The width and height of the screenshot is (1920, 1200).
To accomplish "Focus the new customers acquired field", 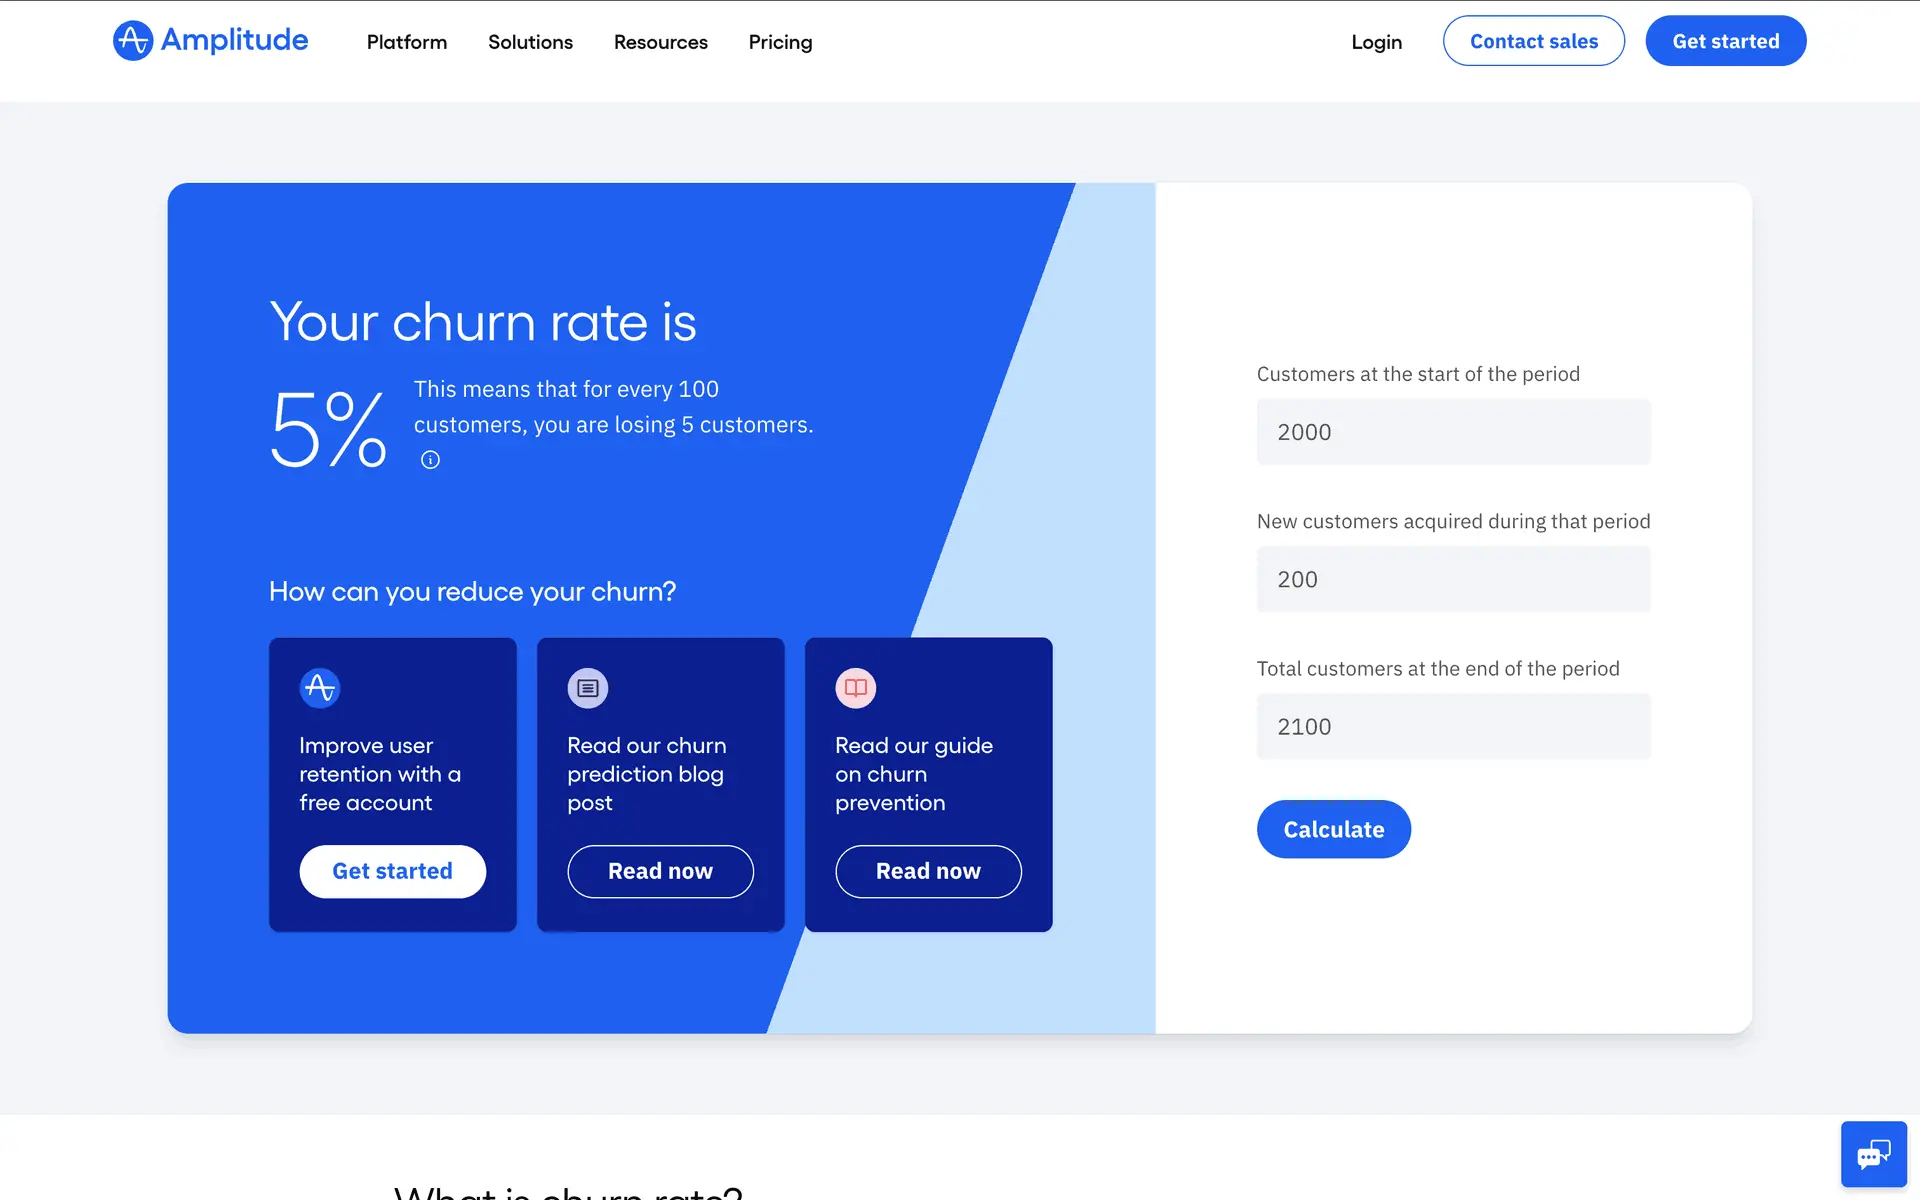I will pyautogui.click(x=1454, y=579).
